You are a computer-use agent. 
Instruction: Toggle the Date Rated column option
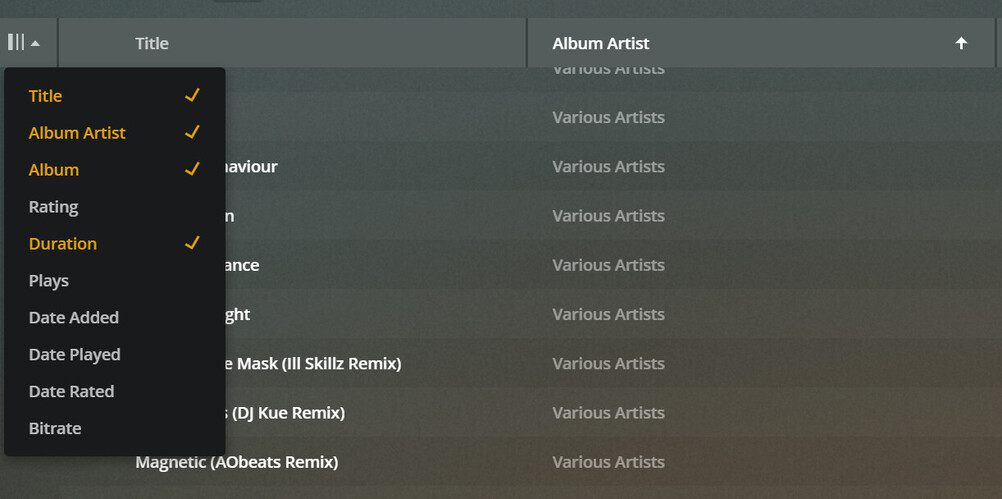(72, 392)
